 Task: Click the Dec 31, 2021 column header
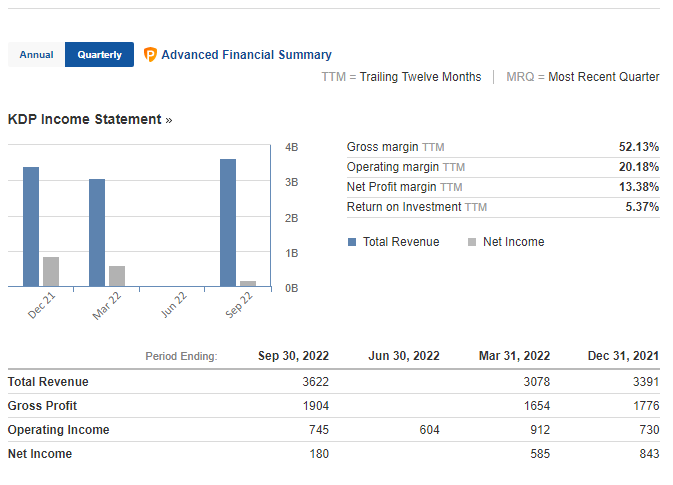[623, 356]
